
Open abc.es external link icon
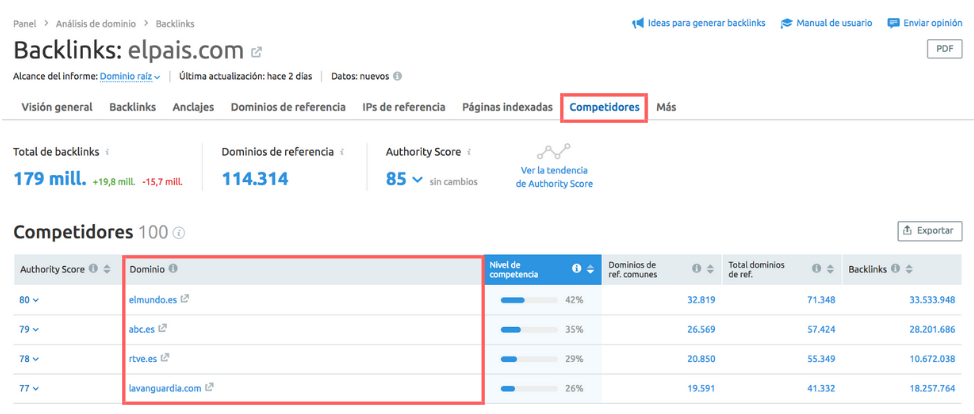pos(163,329)
